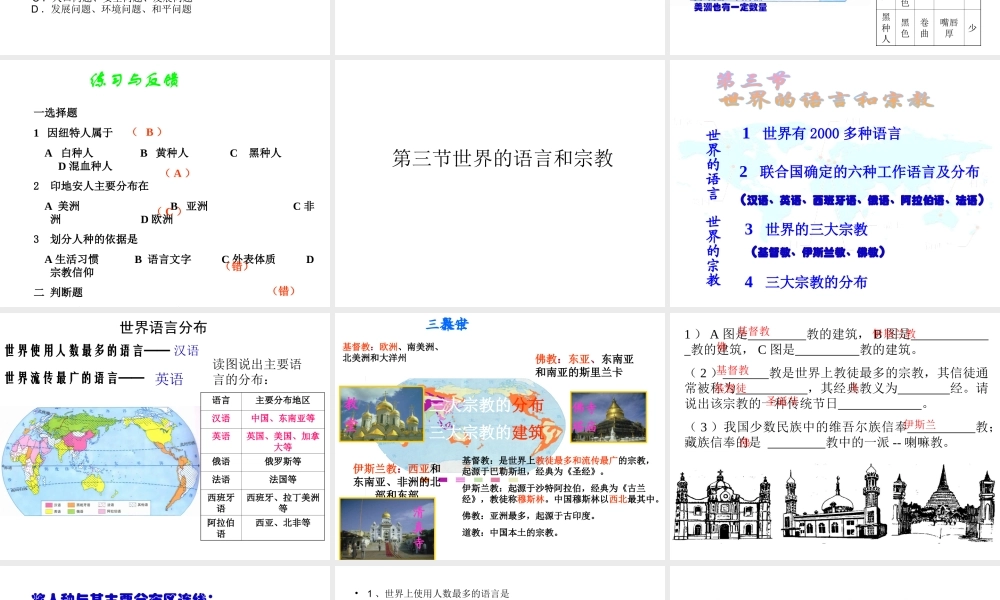
Task: Click the red '( B )' answer mark
Action: (147, 132)
